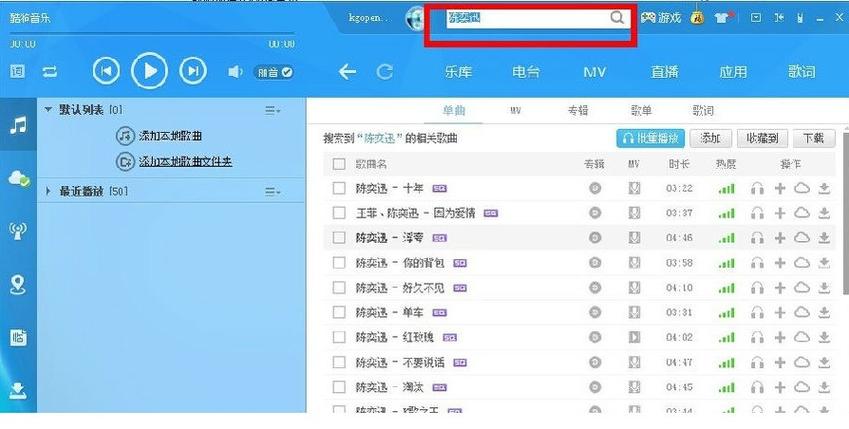Show 专辑 search results
This screenshot has width=849, height=429.
[x=578, y=110]
